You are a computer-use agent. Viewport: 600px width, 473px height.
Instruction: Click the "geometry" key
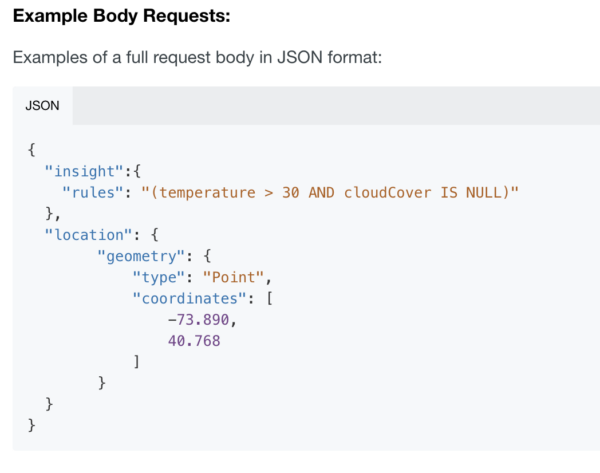142,256
